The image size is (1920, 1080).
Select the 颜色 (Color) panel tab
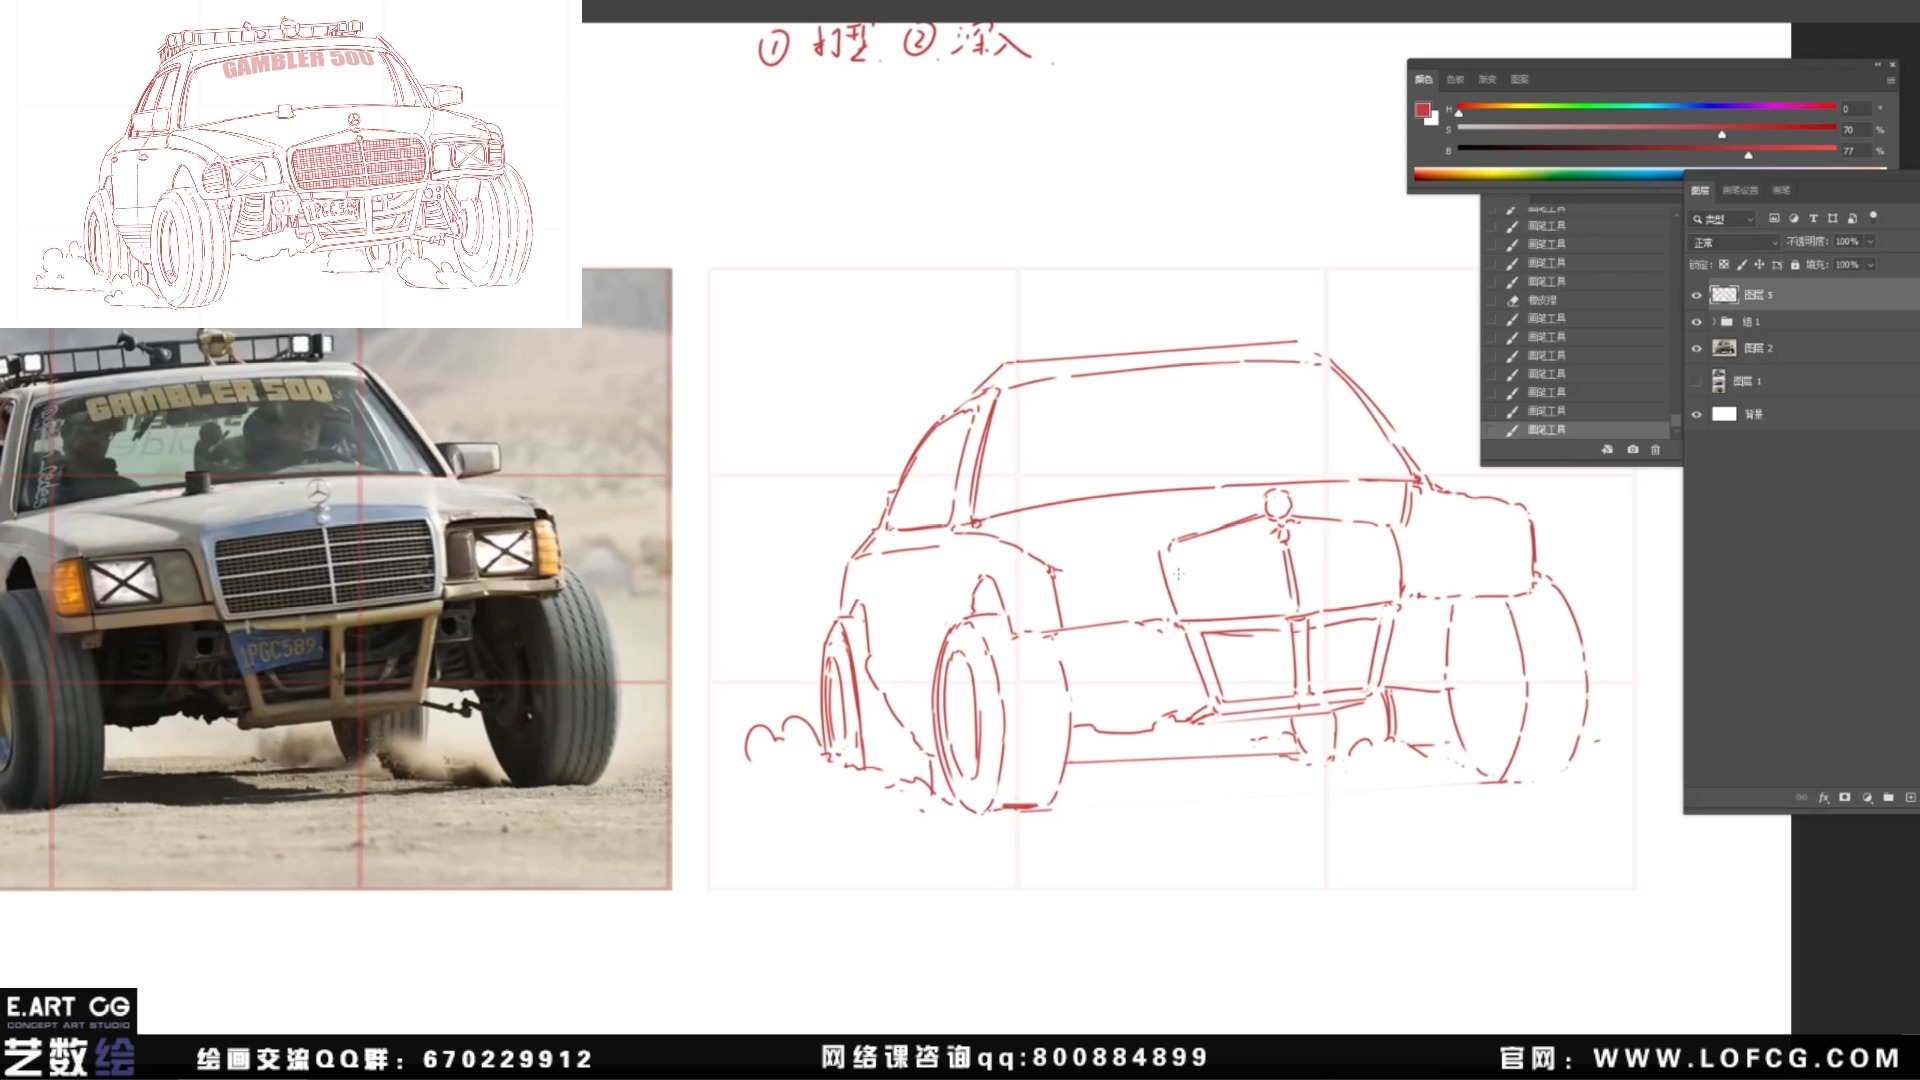click(1423, 79)
